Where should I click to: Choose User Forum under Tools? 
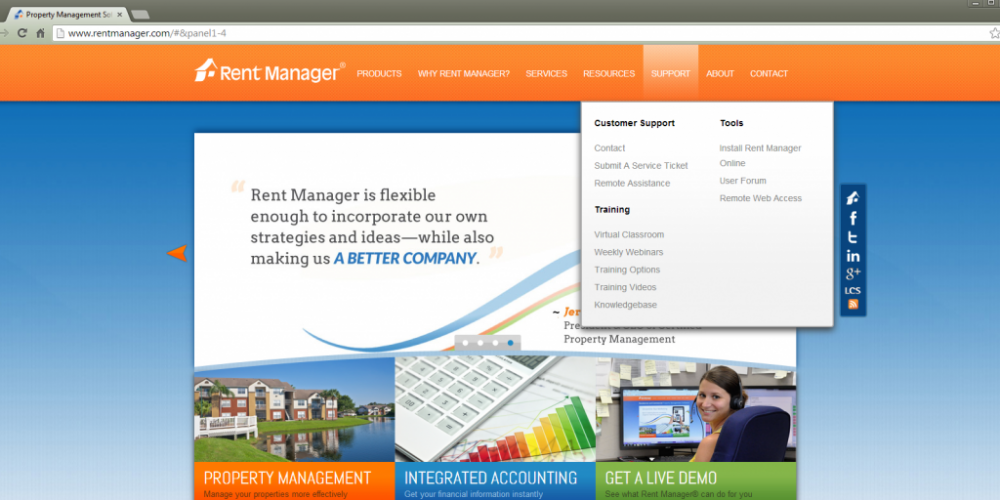743,180
